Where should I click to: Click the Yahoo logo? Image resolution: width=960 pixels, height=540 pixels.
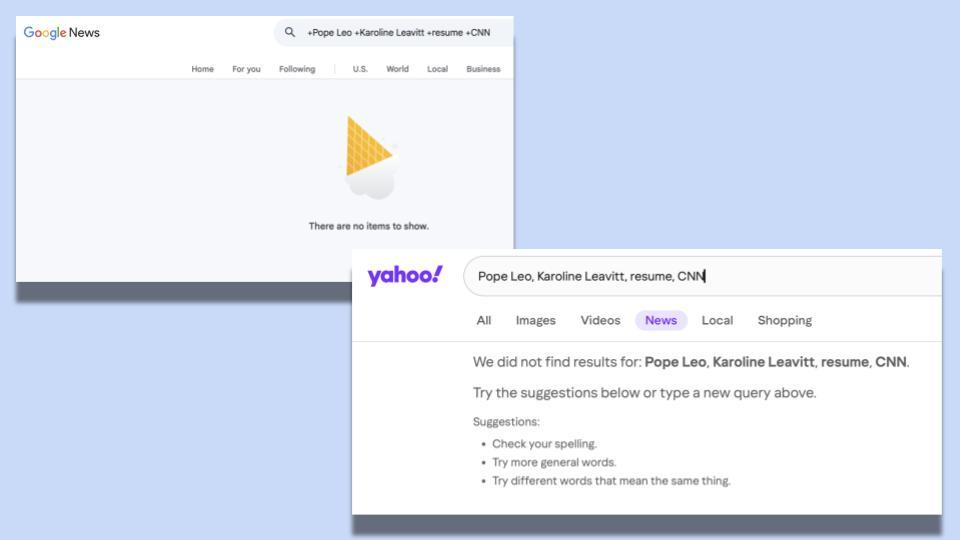click(405, 276)
